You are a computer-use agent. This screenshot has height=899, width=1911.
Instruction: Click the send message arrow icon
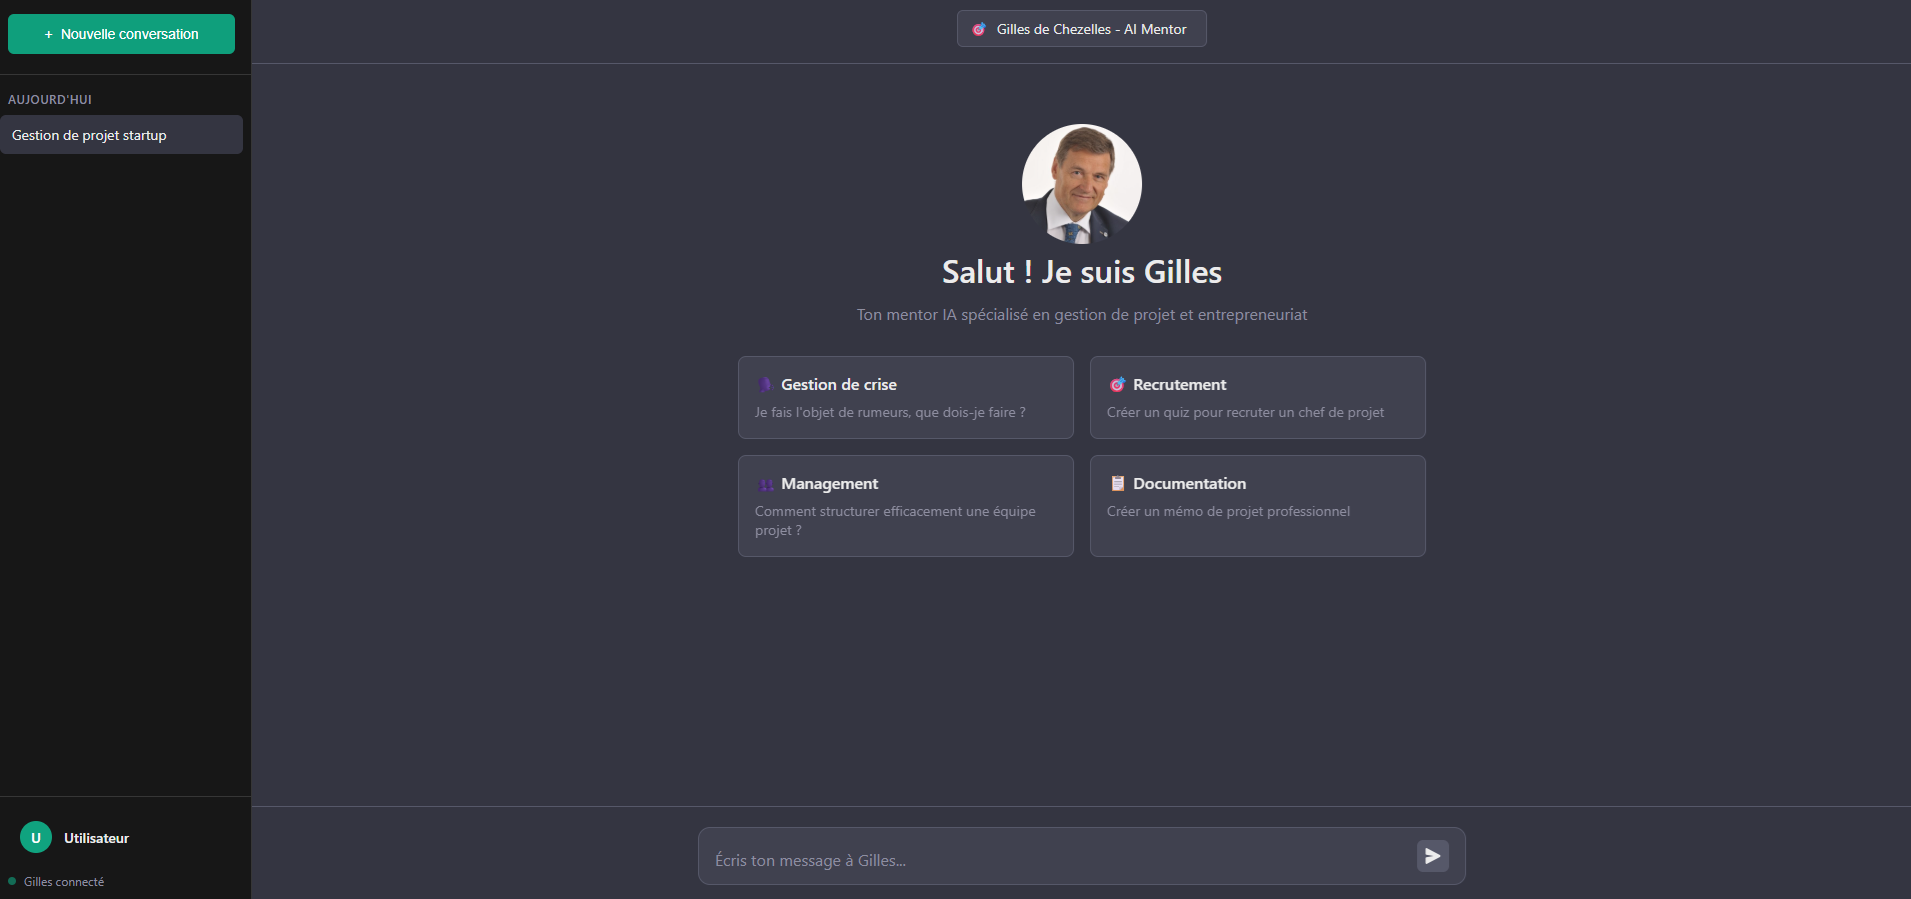(x=1432, y=856)
